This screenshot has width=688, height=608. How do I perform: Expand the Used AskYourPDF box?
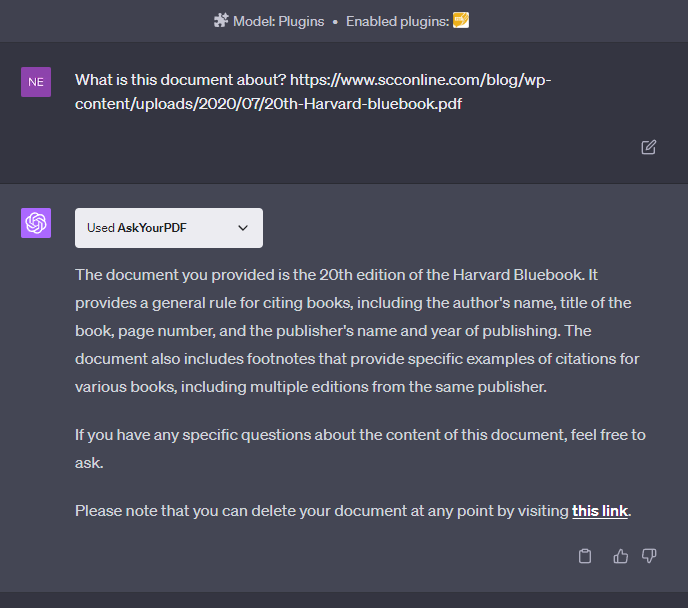click(x=169, y=228)
